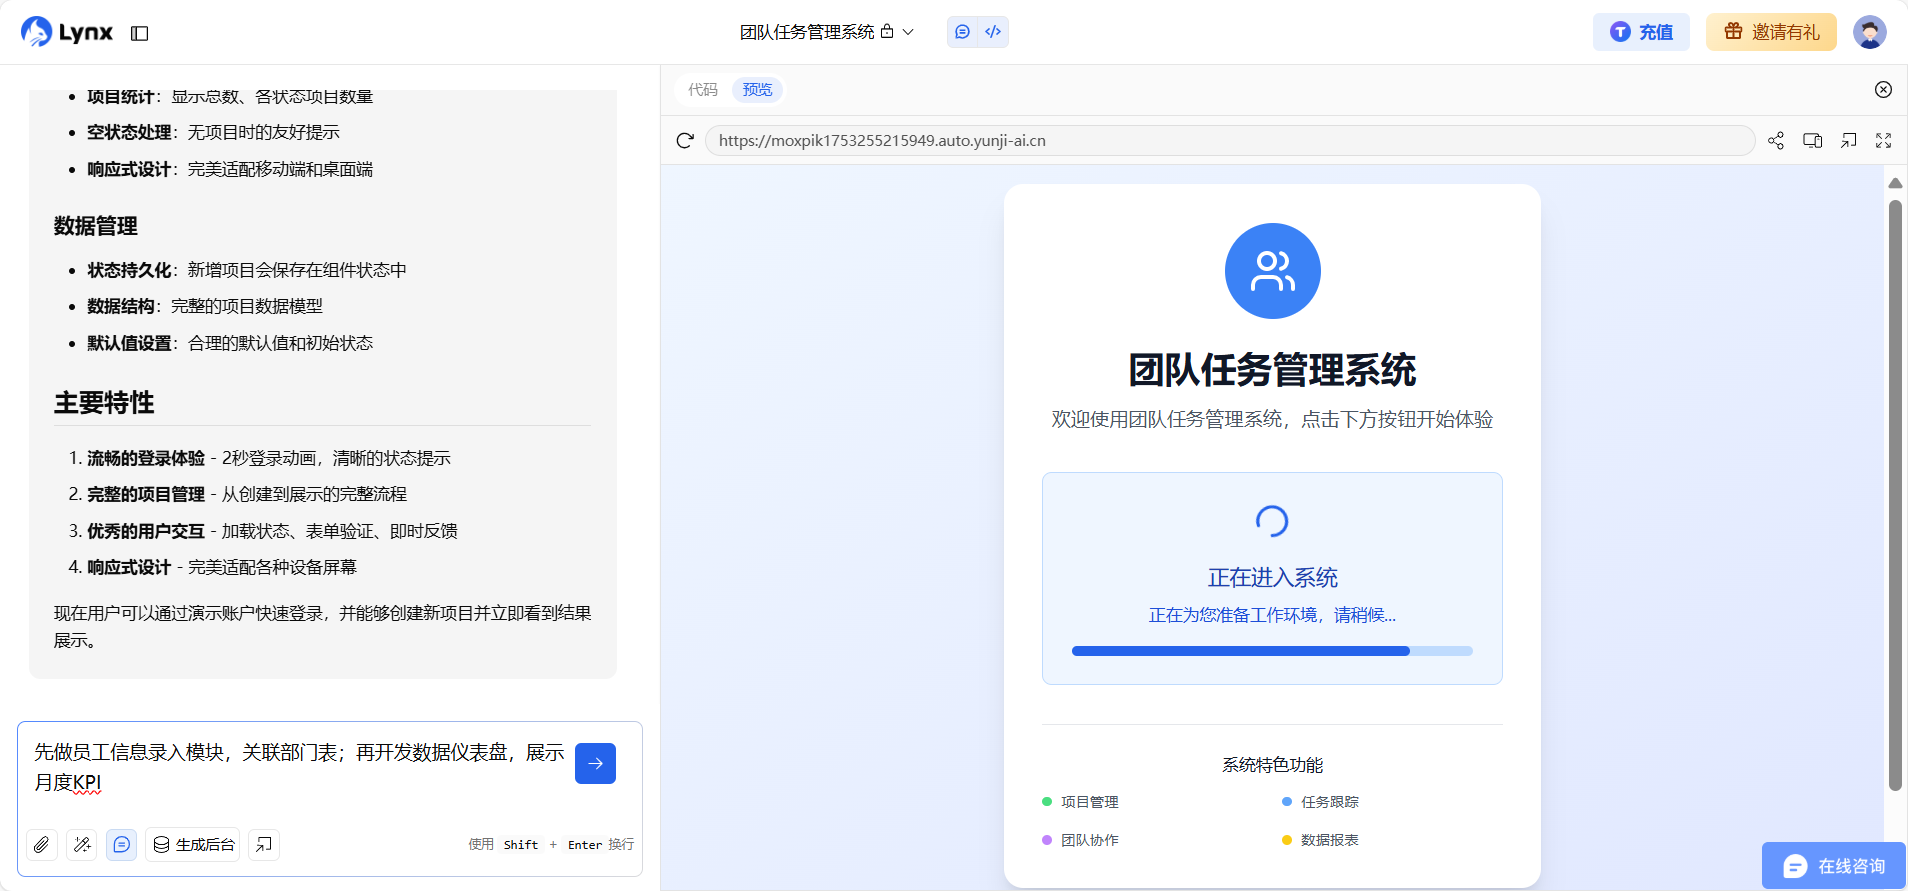Click the preview URL address field
Viewport: 1908px width, 891px height.
[x=1229, y=140]
